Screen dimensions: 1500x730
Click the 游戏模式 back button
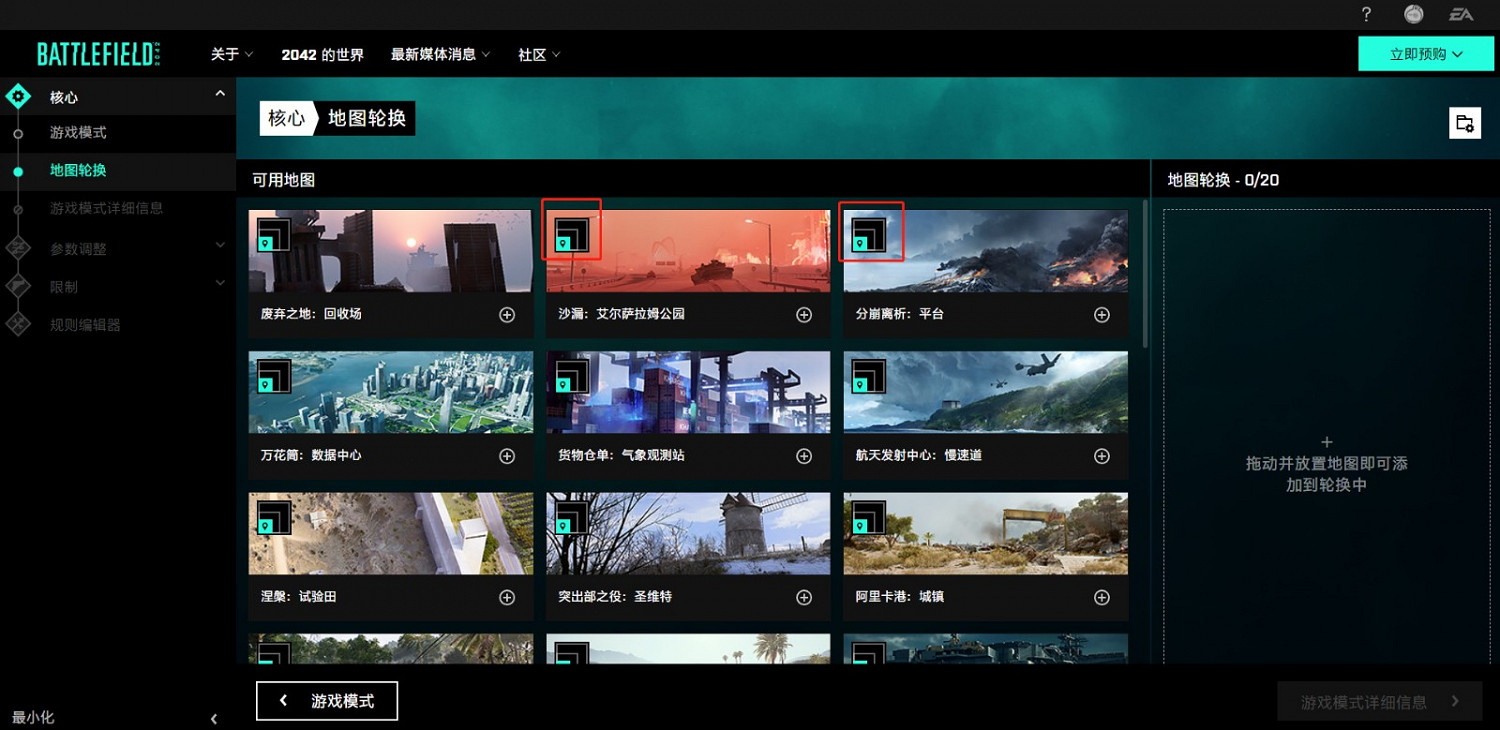(326, 700)
